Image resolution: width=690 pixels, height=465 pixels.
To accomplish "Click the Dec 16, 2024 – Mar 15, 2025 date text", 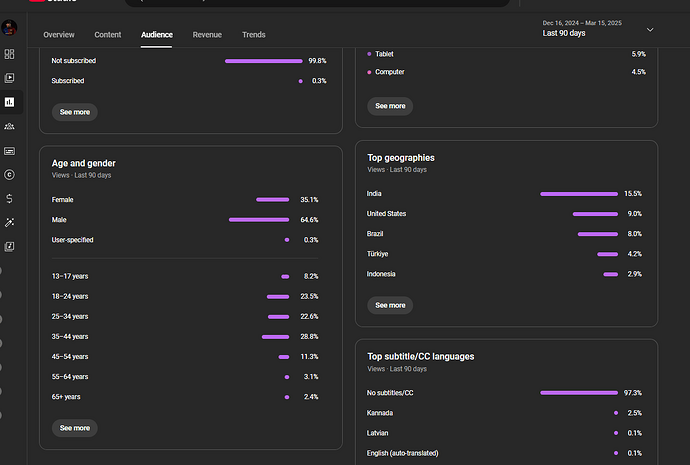I will point(582,23).
